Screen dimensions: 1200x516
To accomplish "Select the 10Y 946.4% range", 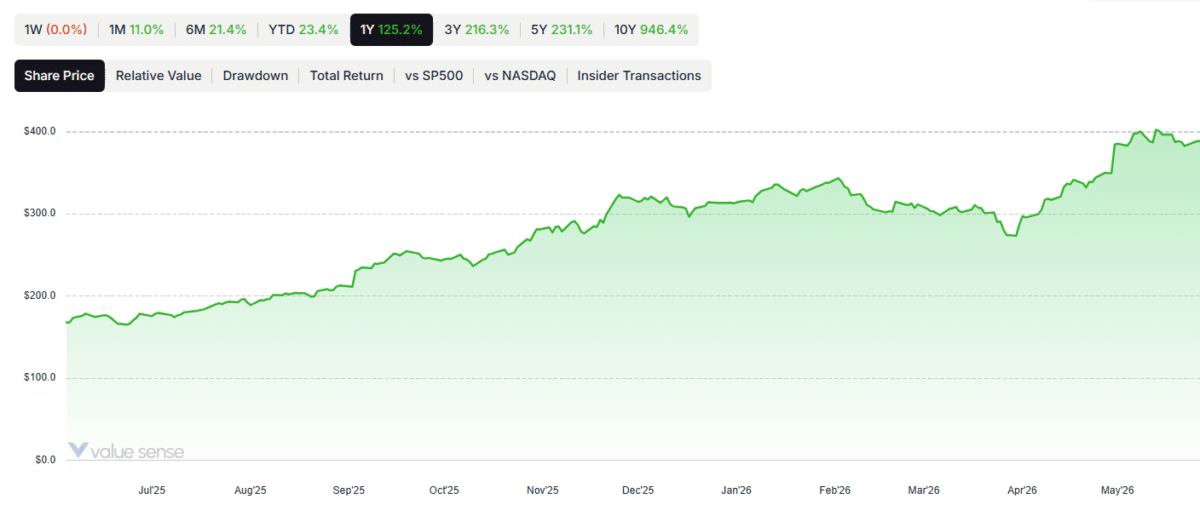I will point(651,30).
